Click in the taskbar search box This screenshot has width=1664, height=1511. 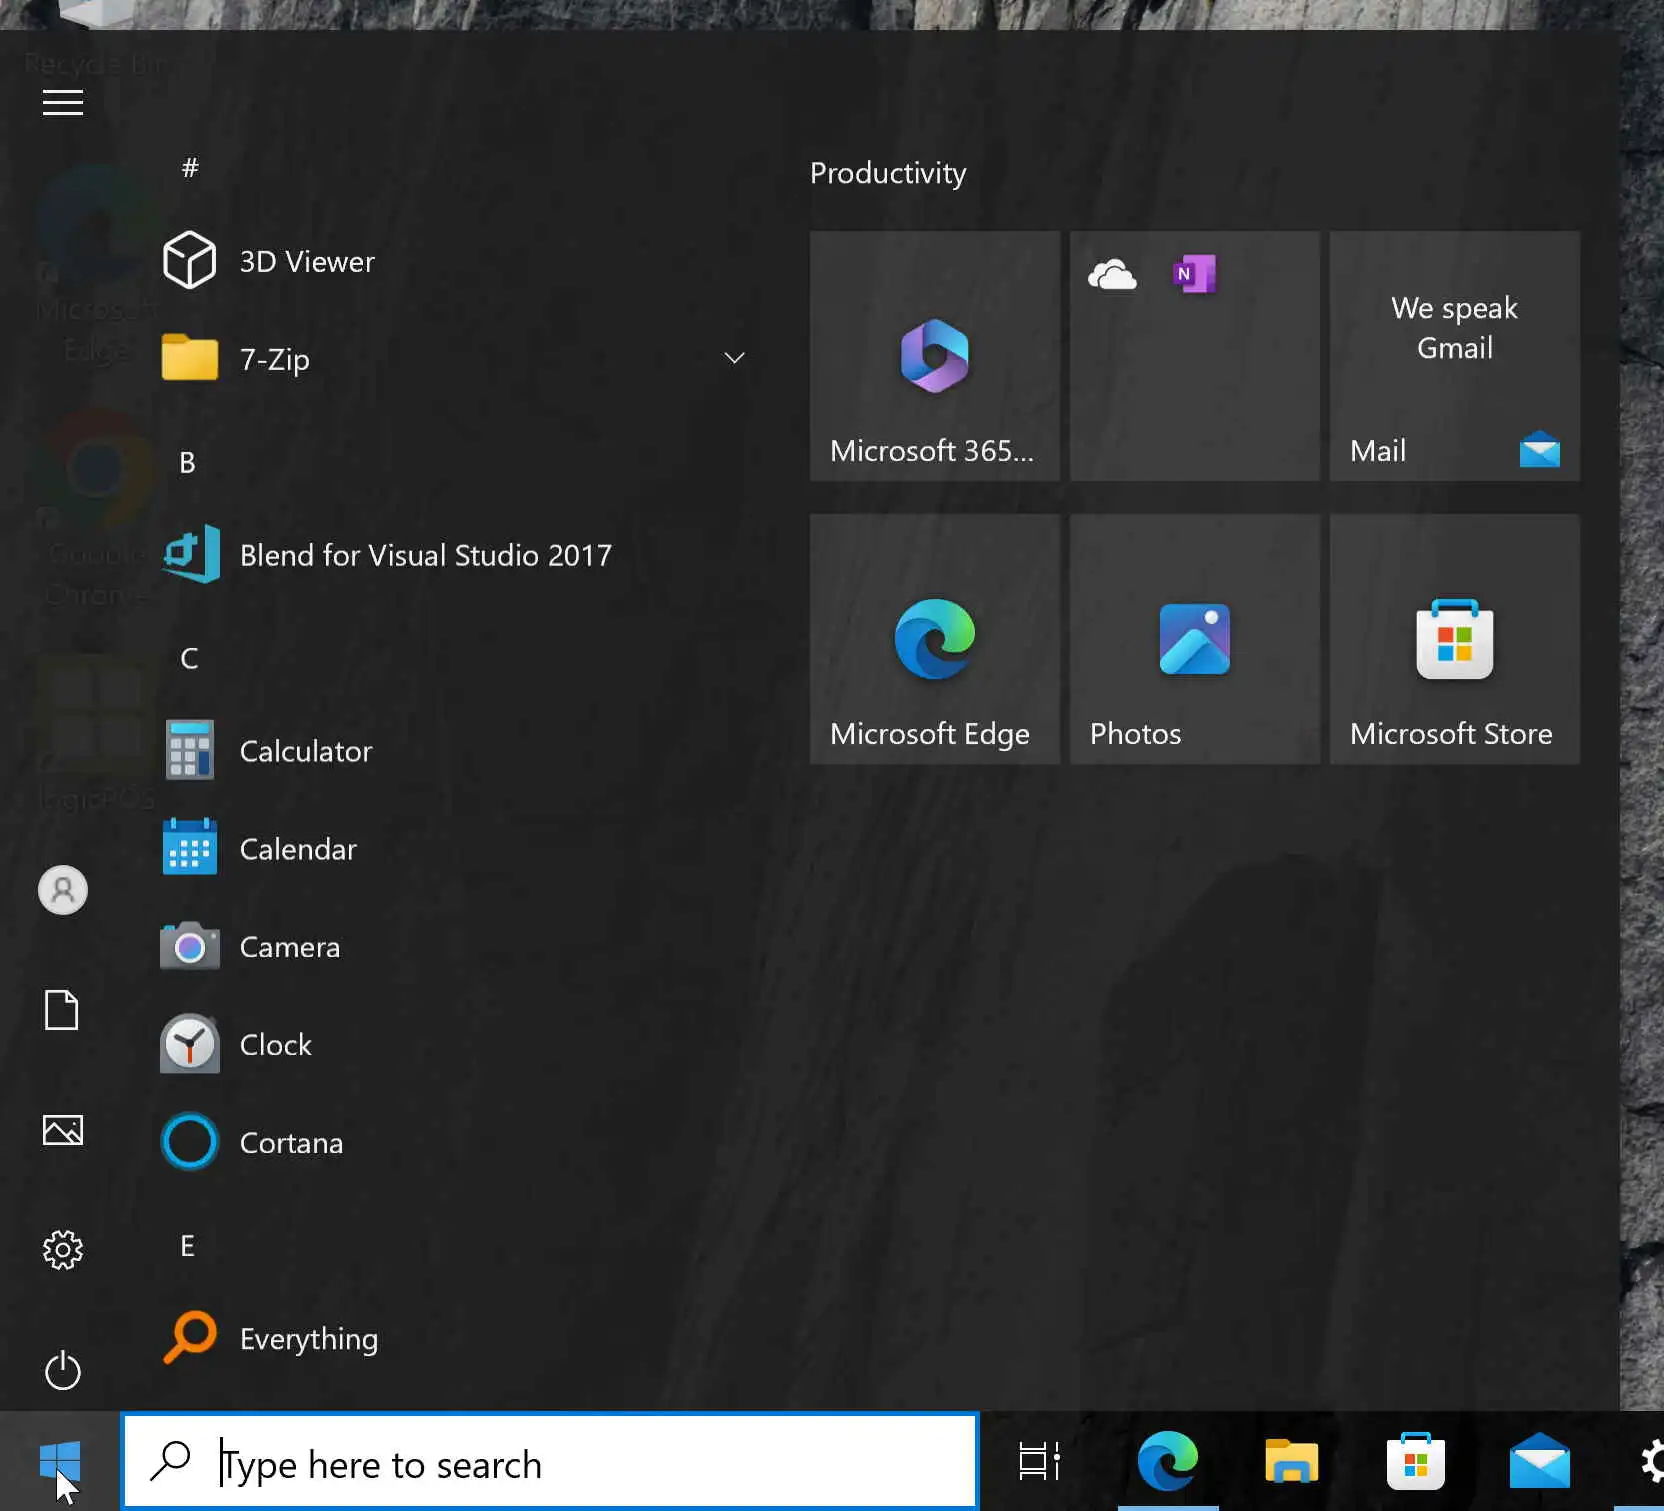pyautogui.click(x=550, y=1462)
